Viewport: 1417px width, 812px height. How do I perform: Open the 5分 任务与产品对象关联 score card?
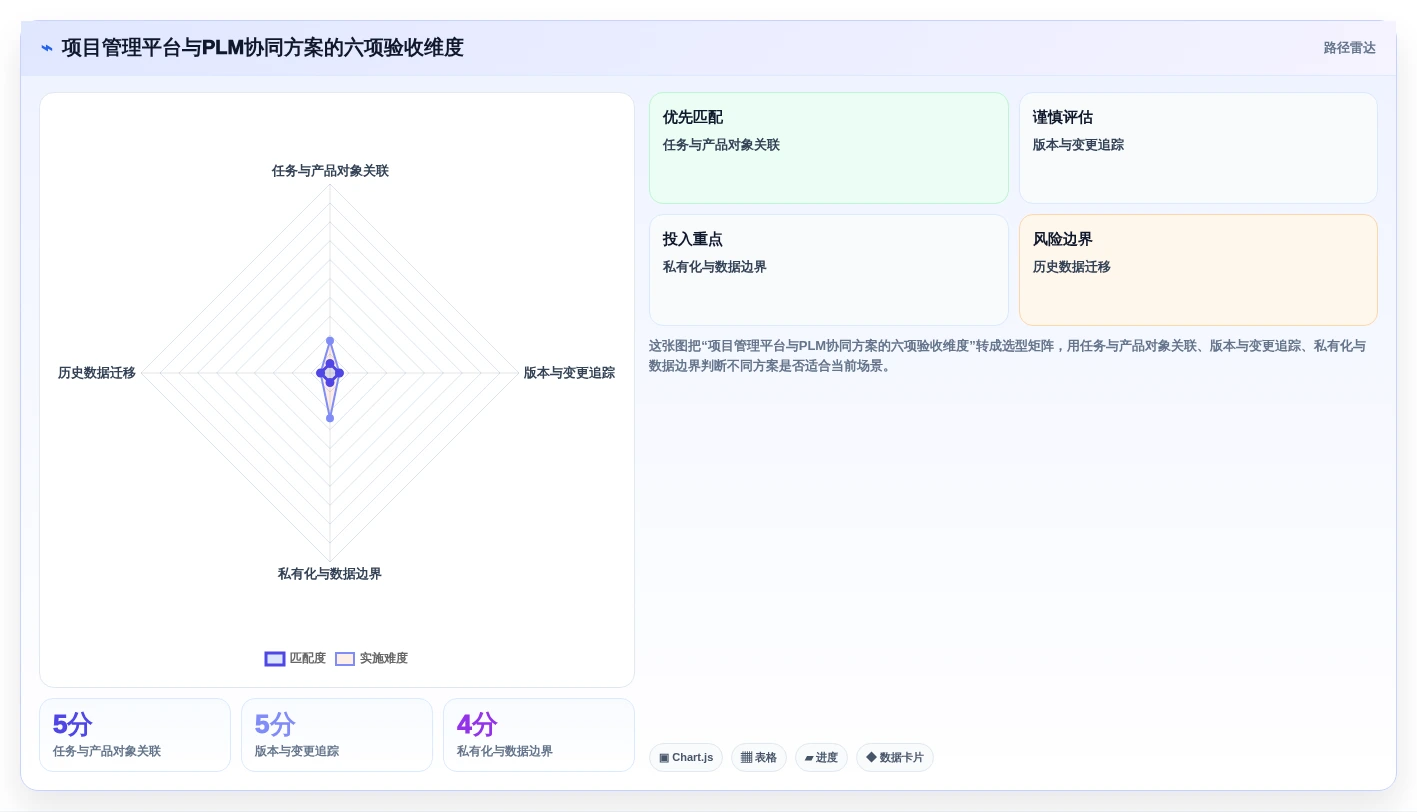(135, 735)
